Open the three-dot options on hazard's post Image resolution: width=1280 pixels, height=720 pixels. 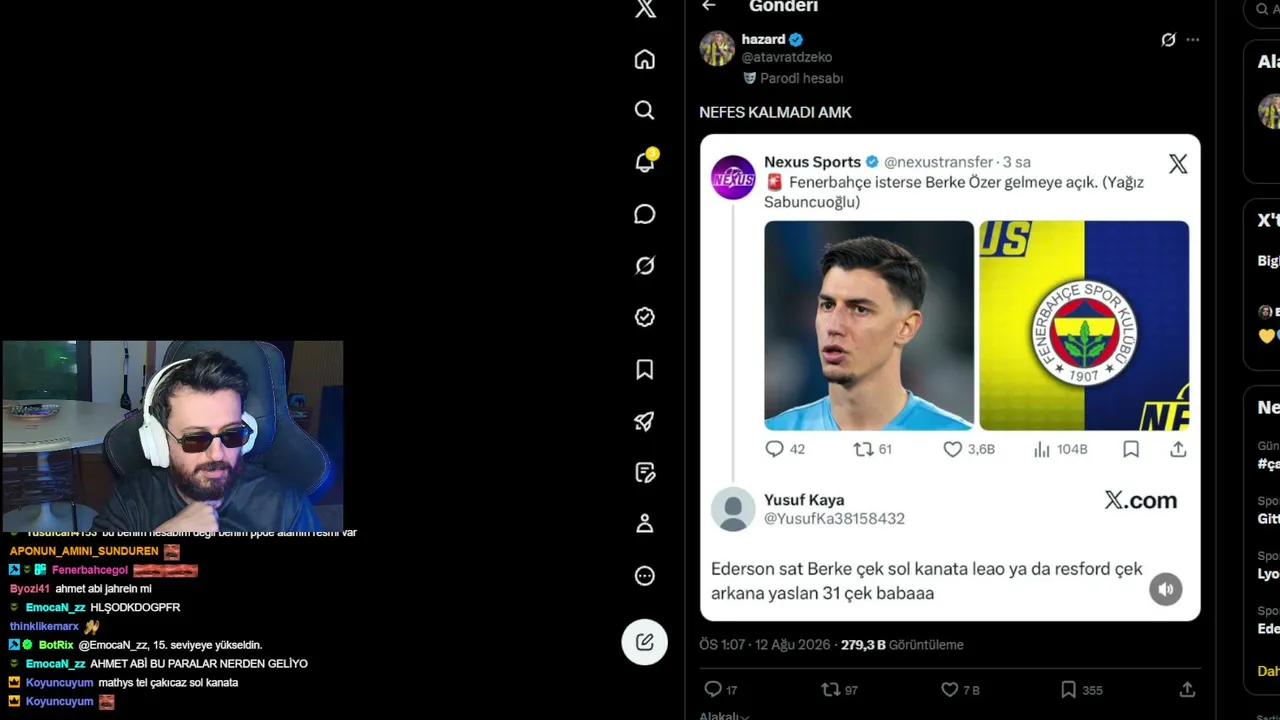(1192, 40)
